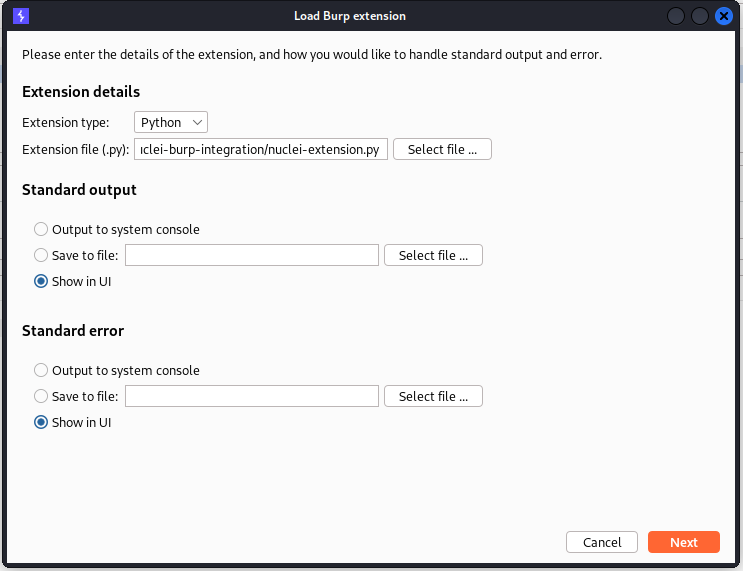Enable Show in UI for standard output

pos(41,282)
